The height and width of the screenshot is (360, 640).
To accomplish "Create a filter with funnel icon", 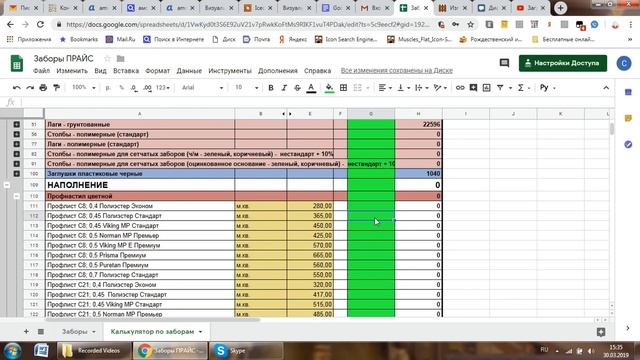I will point(500,88).
